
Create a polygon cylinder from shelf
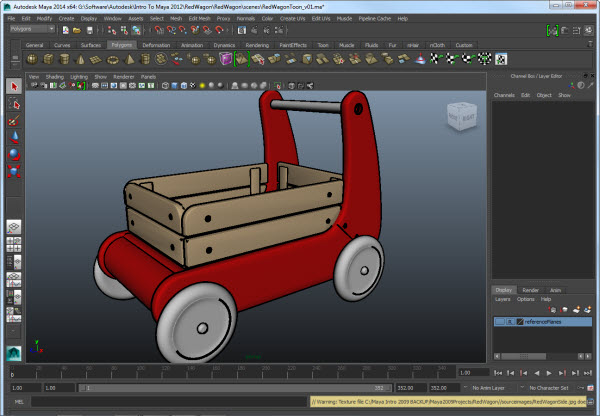(65, 59)
